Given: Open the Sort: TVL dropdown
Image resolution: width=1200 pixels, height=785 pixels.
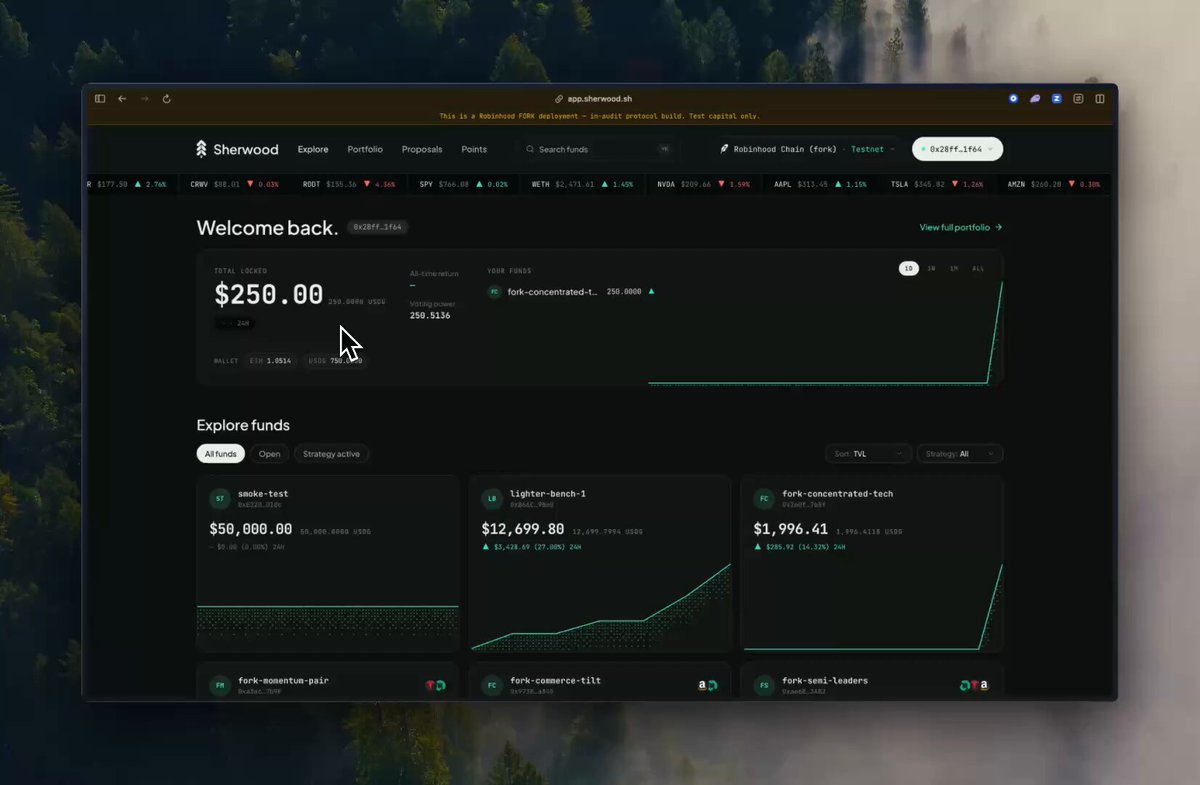Looking at the screenshot, I should (869, 454).
